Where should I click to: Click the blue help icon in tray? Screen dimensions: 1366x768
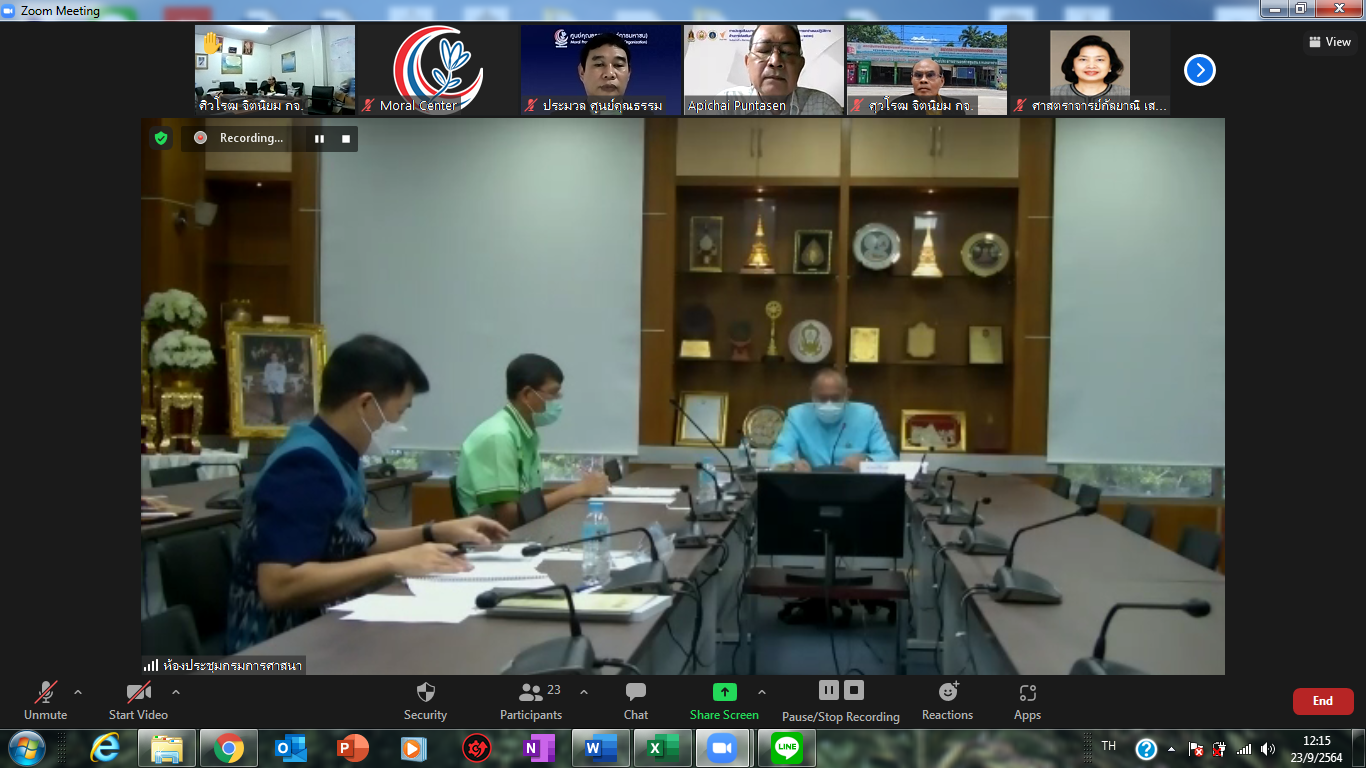click(x=1146, y=749)
